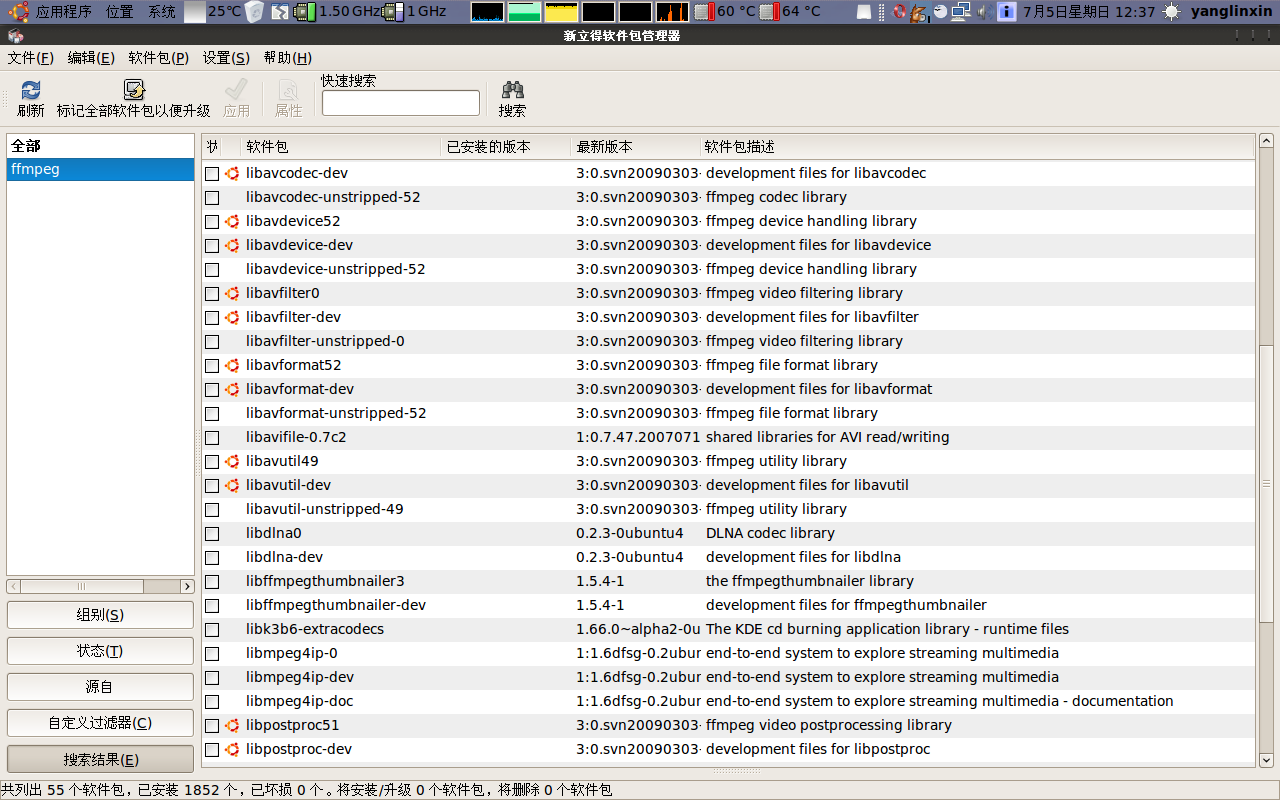
Task: Click the package list vertical scrollbar thumb
Action: click(x=1266, y=484)
